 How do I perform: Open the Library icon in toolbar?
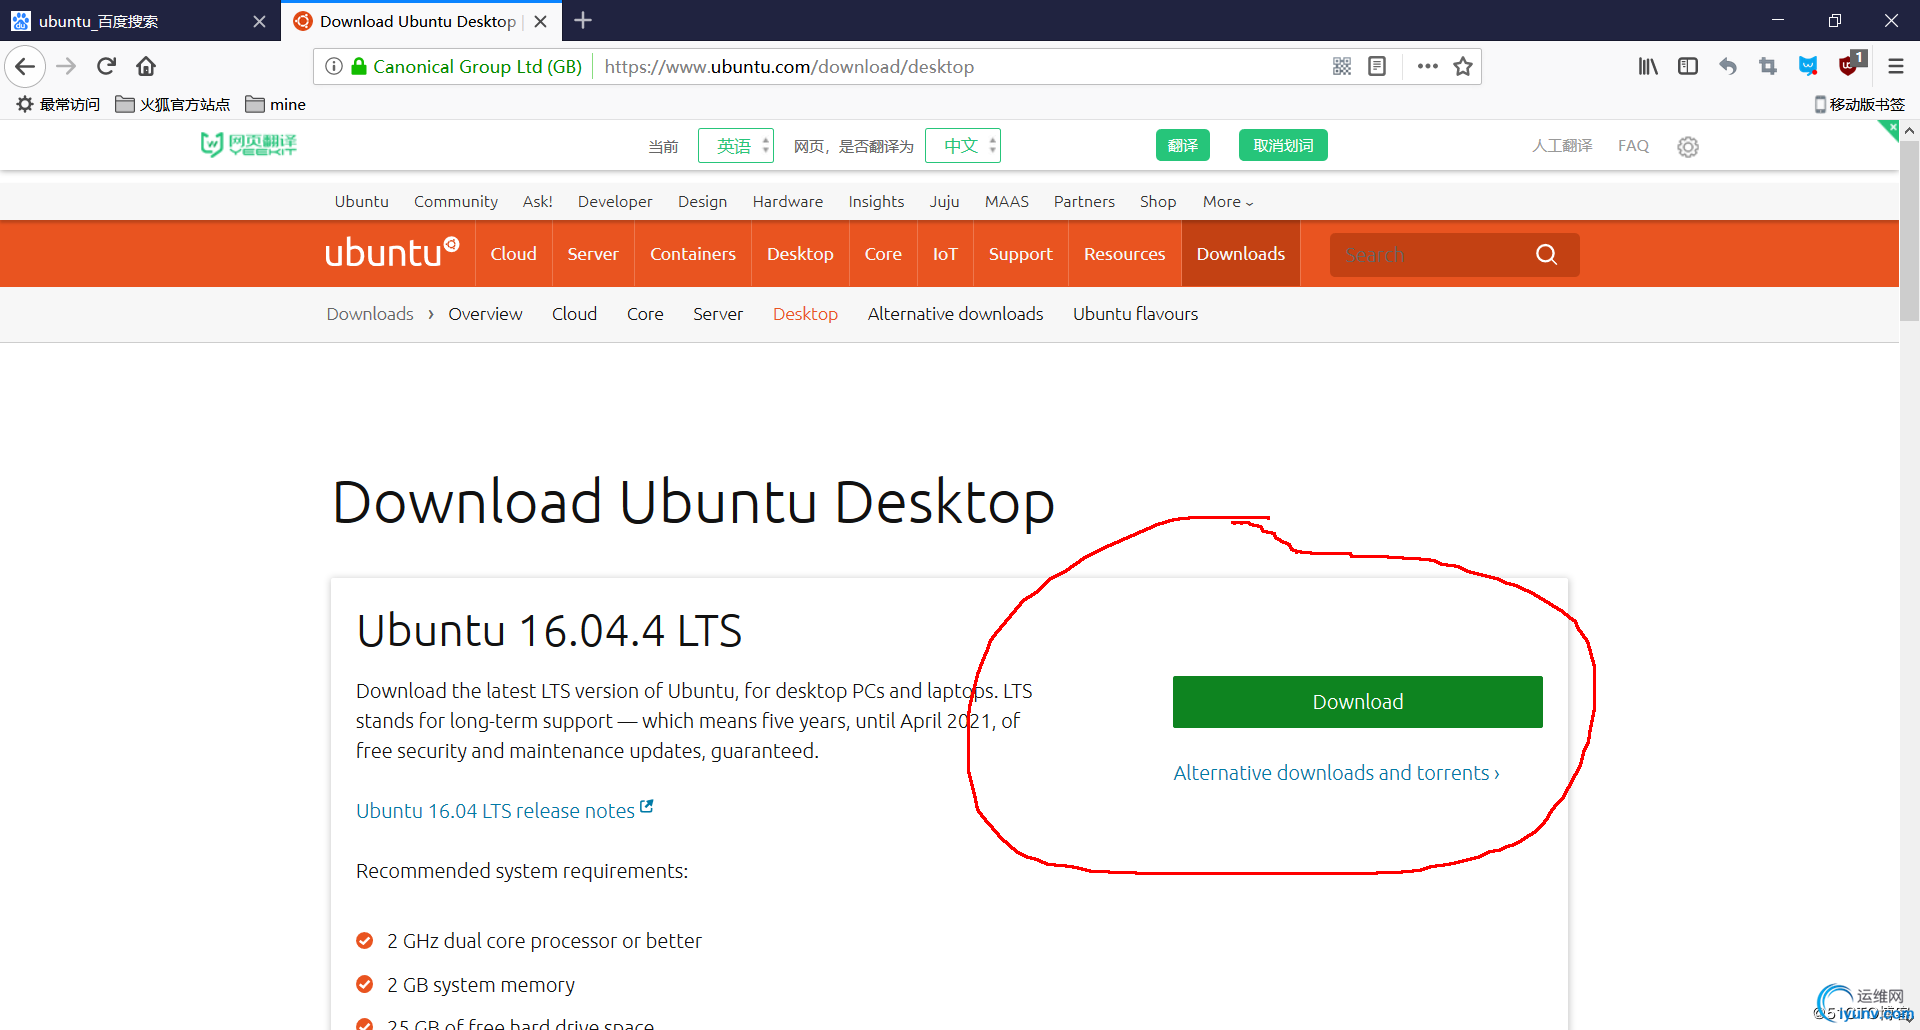1648,66
